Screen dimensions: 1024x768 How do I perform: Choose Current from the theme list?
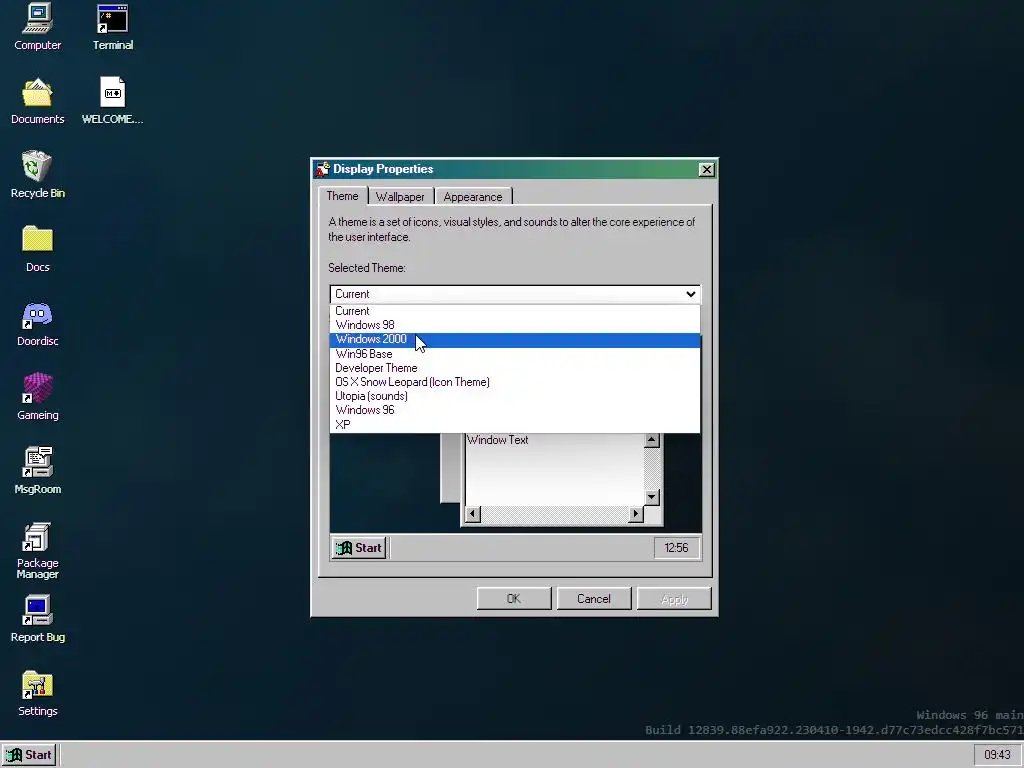515,311
